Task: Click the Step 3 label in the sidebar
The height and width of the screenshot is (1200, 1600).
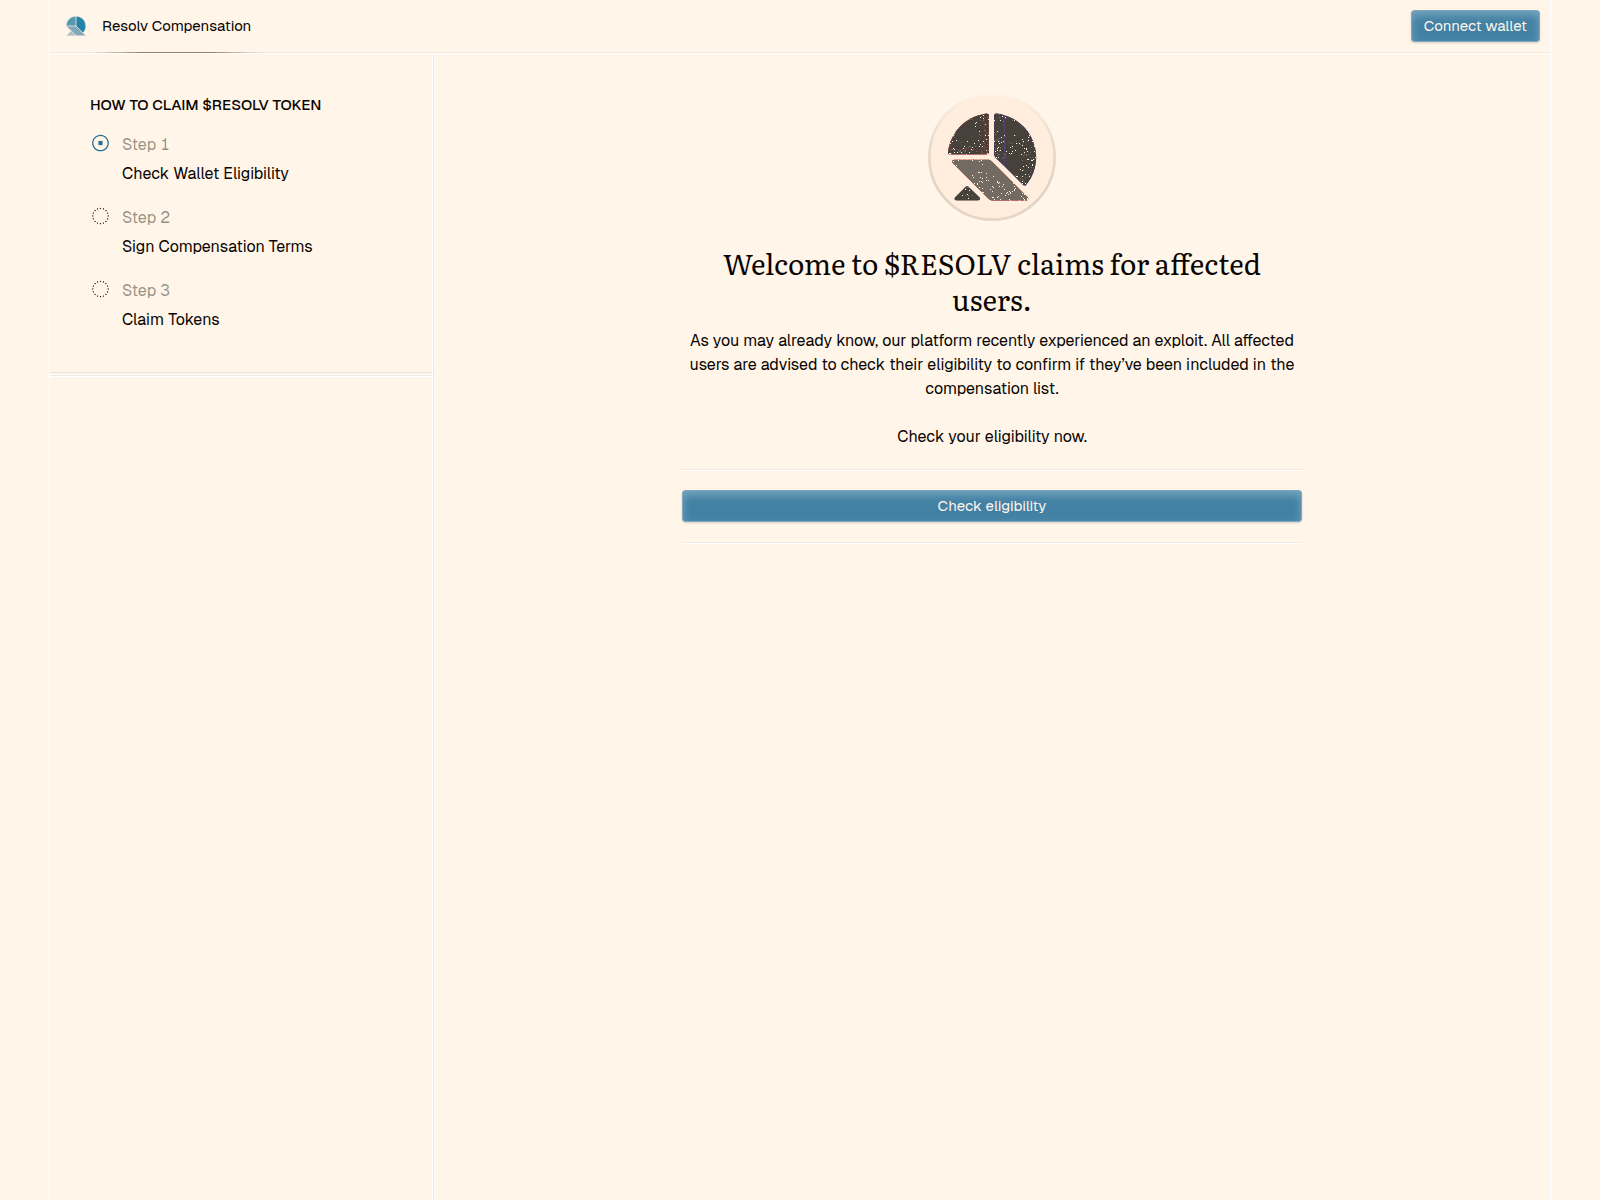Action: coord(145,290)
